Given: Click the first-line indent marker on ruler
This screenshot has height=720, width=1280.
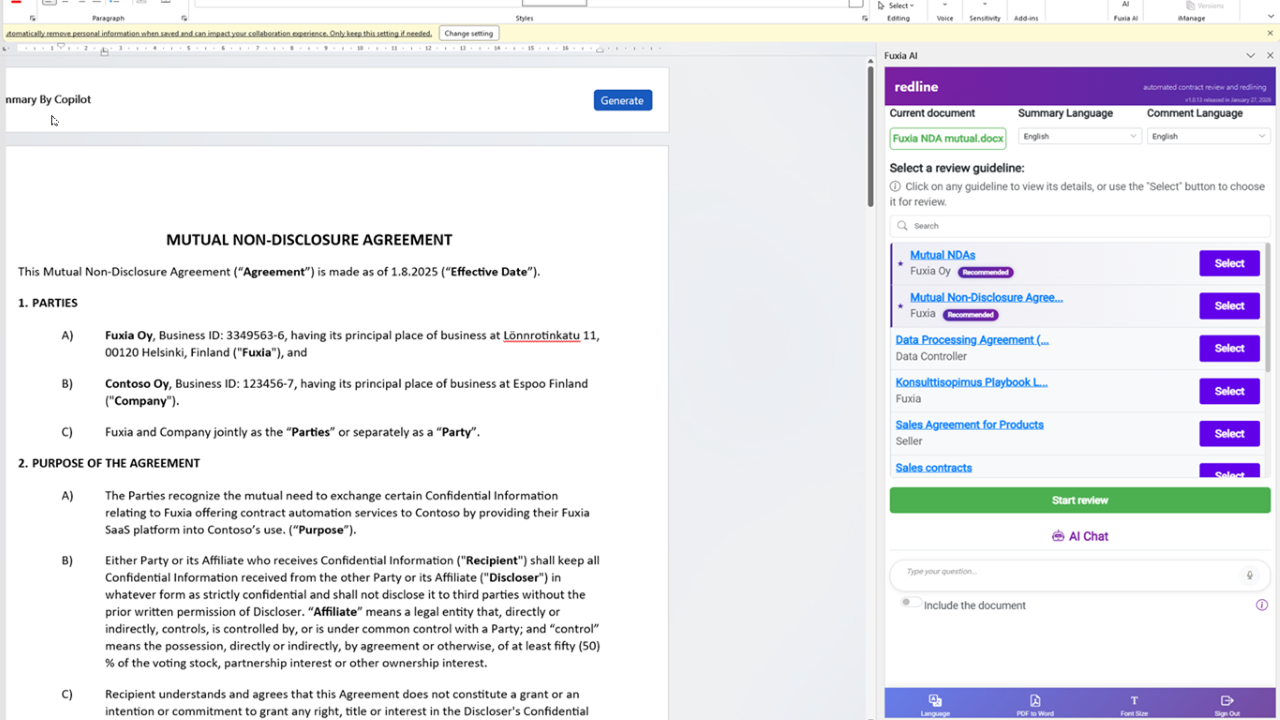Looking at the screenshot, I should pyautogui.click(x=61, y=45).
